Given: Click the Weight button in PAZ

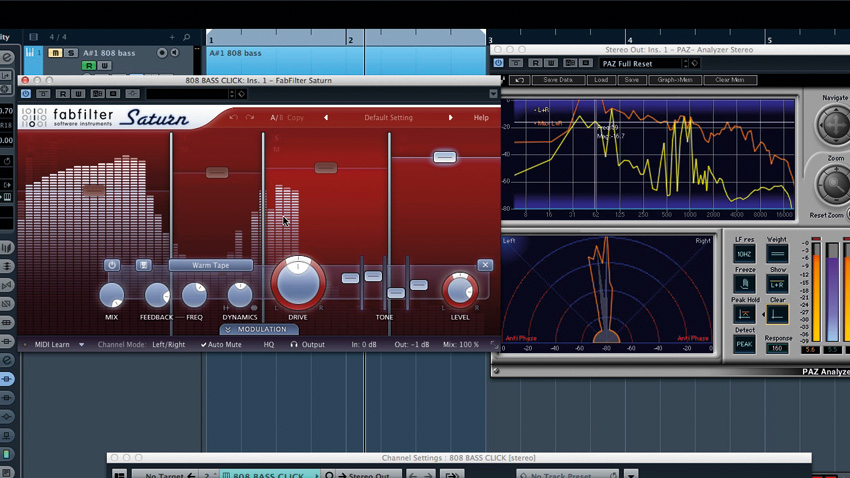Looking at the screenshot, I should click(x=777, y=254).
